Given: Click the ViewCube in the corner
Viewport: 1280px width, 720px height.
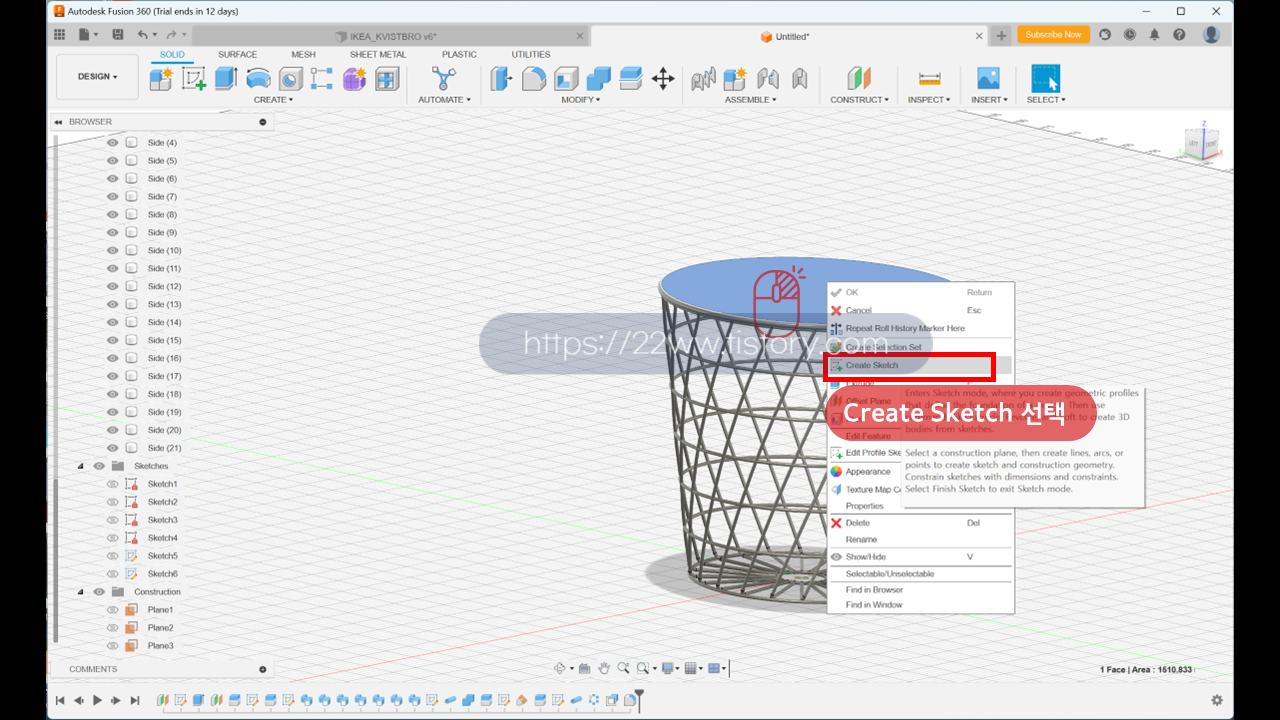Looking at the screenshot, I should 1201,143.
